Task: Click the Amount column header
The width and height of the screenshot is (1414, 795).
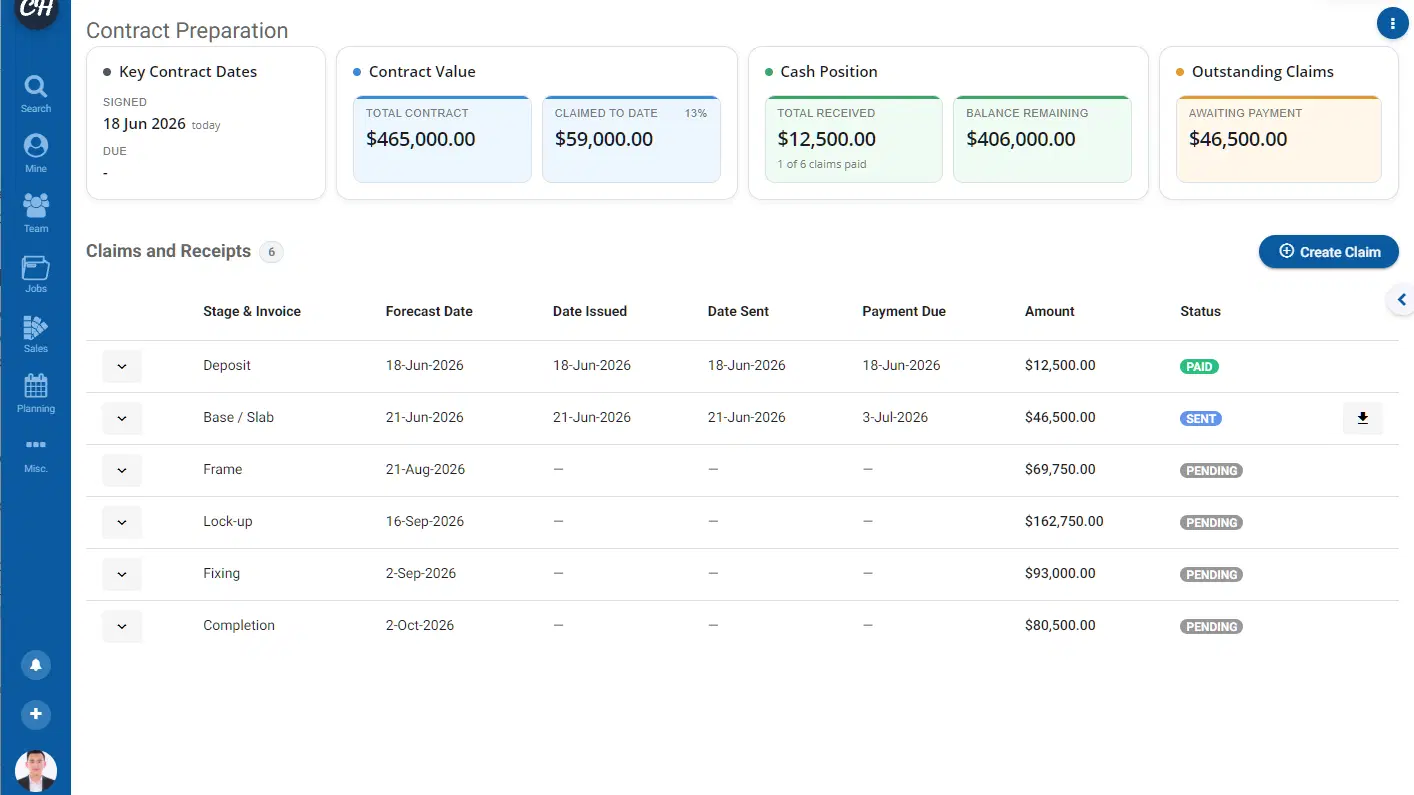Action: 1050,311
